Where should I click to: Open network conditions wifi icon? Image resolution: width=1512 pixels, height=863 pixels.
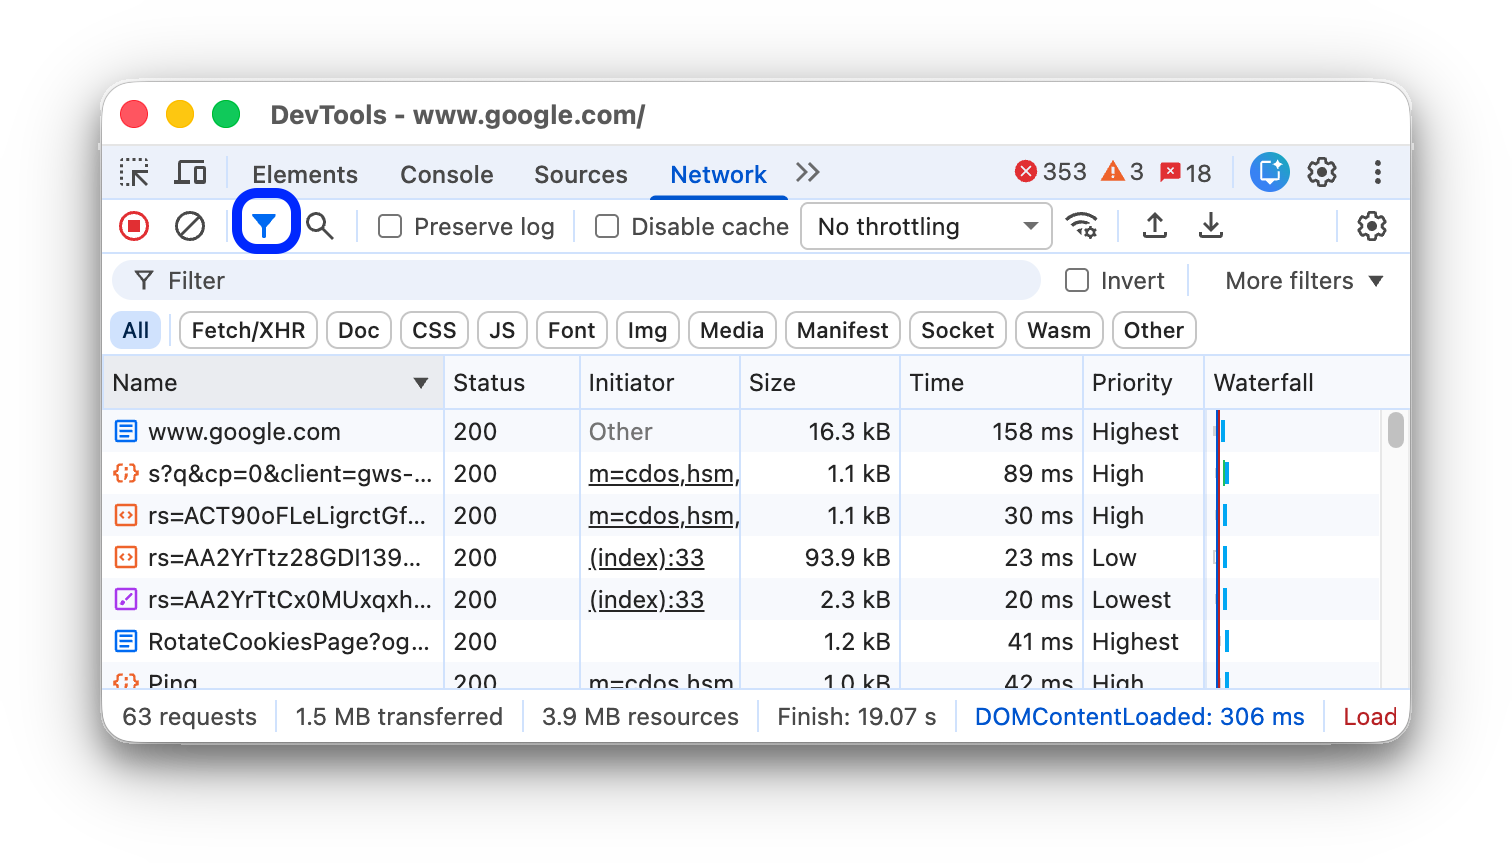(1082, 226)
